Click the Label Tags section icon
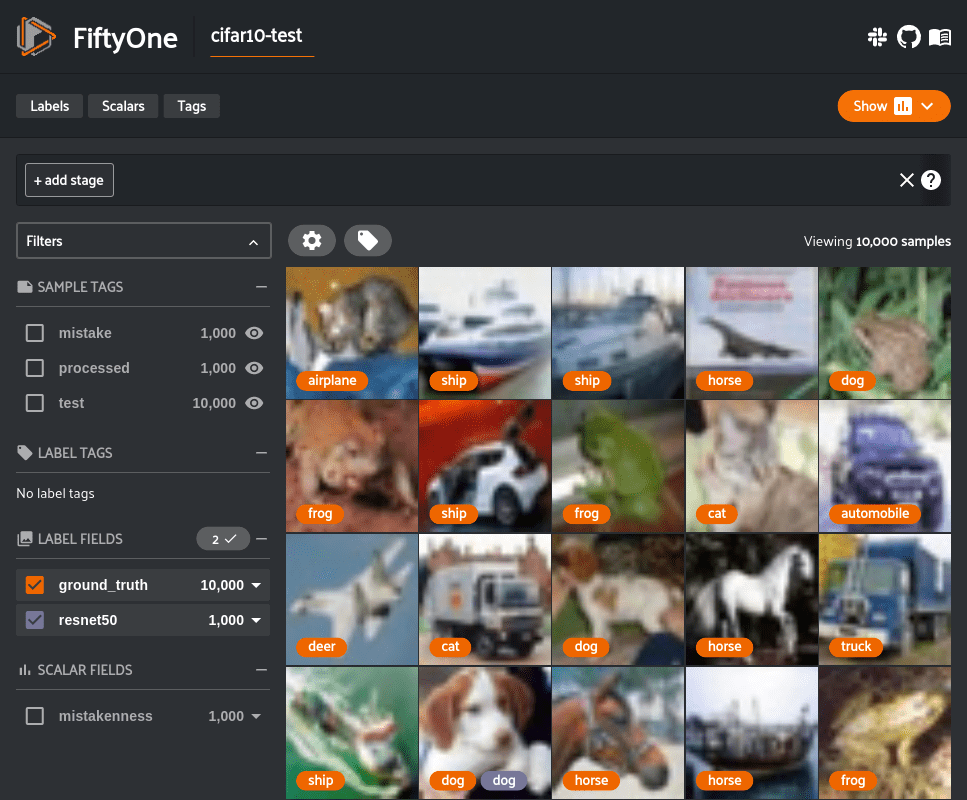This screenshot has width=967, height=800. click(25, 453)
